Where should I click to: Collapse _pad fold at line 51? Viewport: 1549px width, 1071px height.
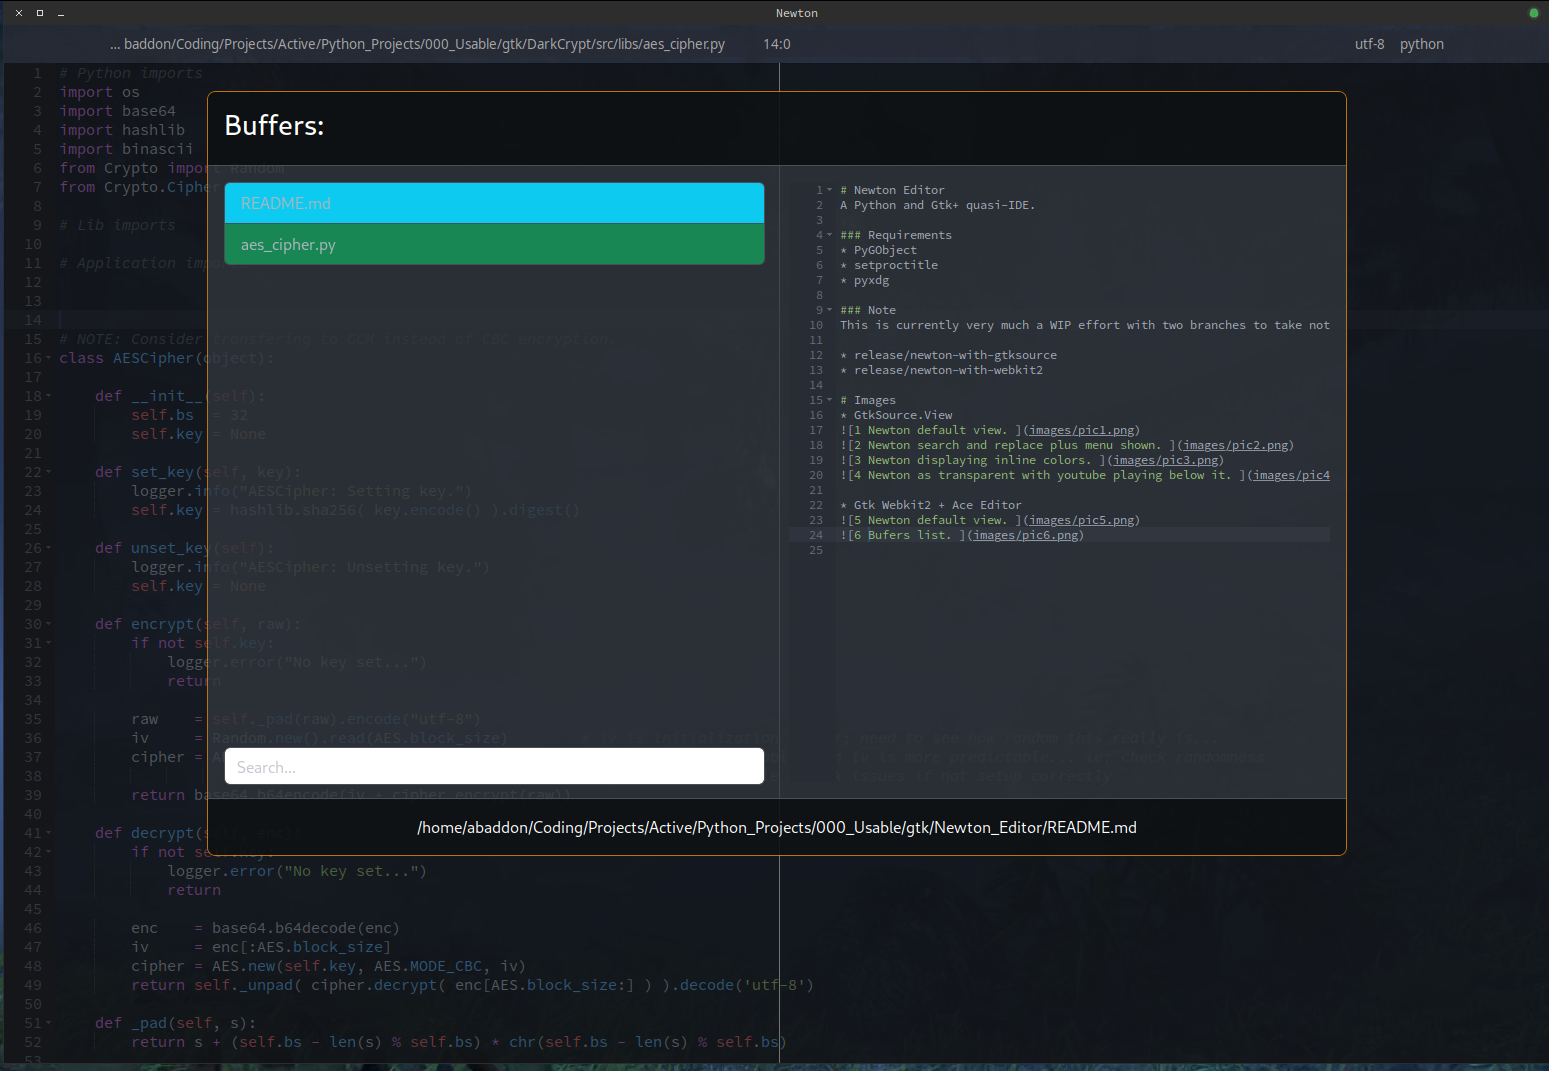tap(49, 1023)
